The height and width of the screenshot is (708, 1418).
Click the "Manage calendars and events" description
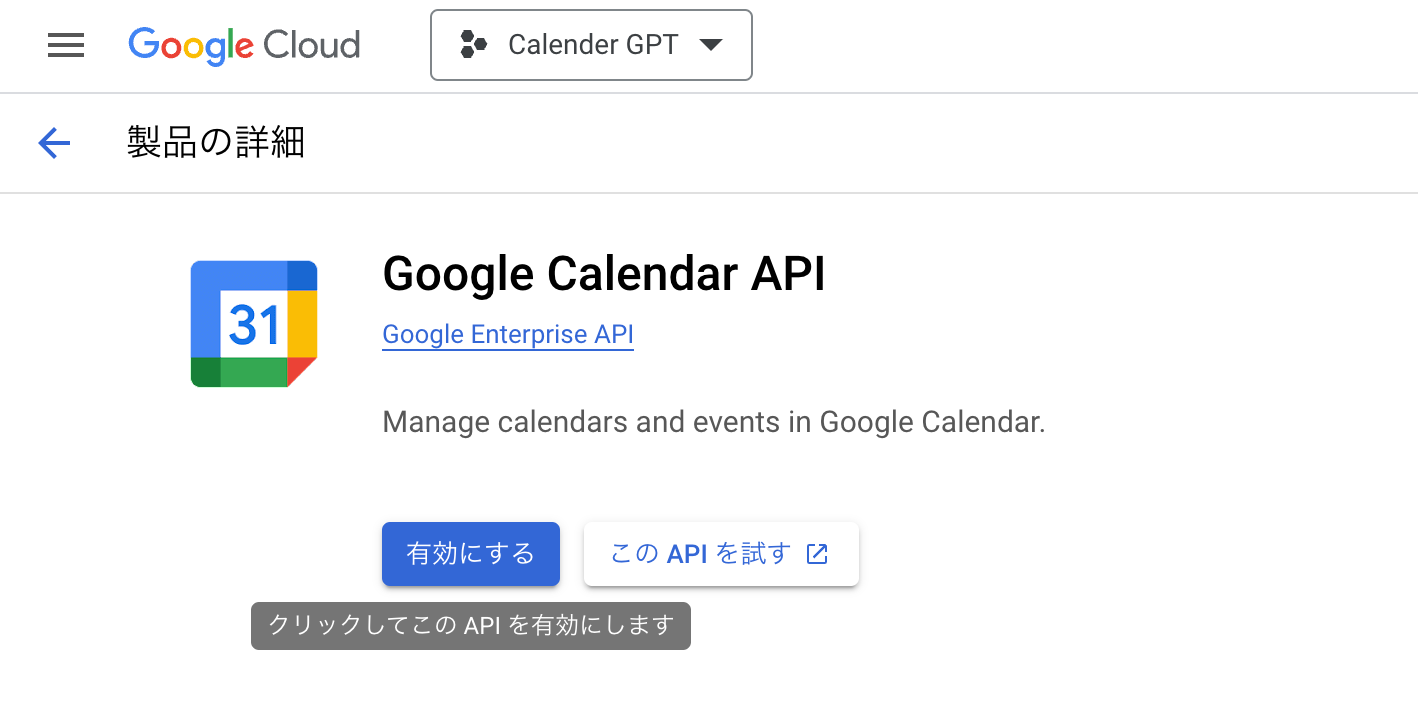tap(713, 422)
